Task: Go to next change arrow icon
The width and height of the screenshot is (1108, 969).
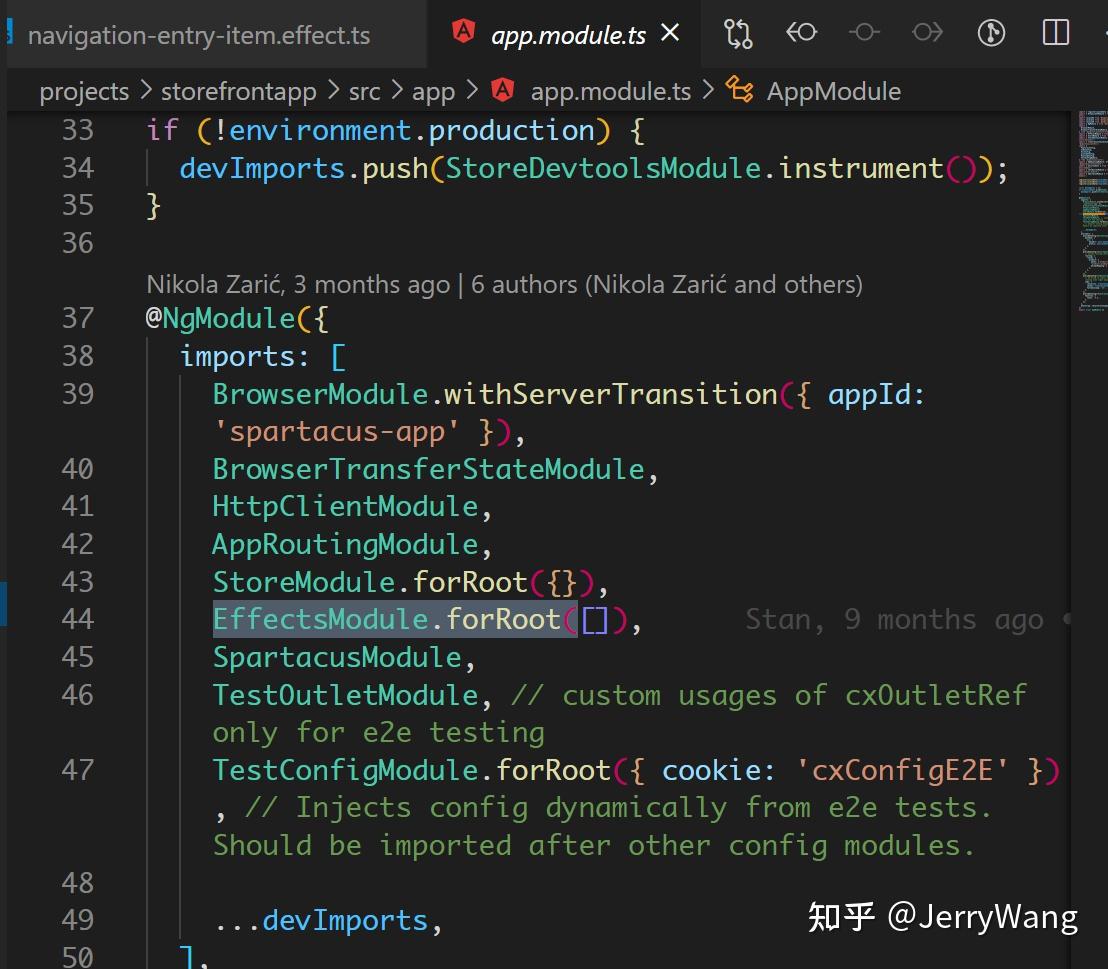Action: pos(927,33)
